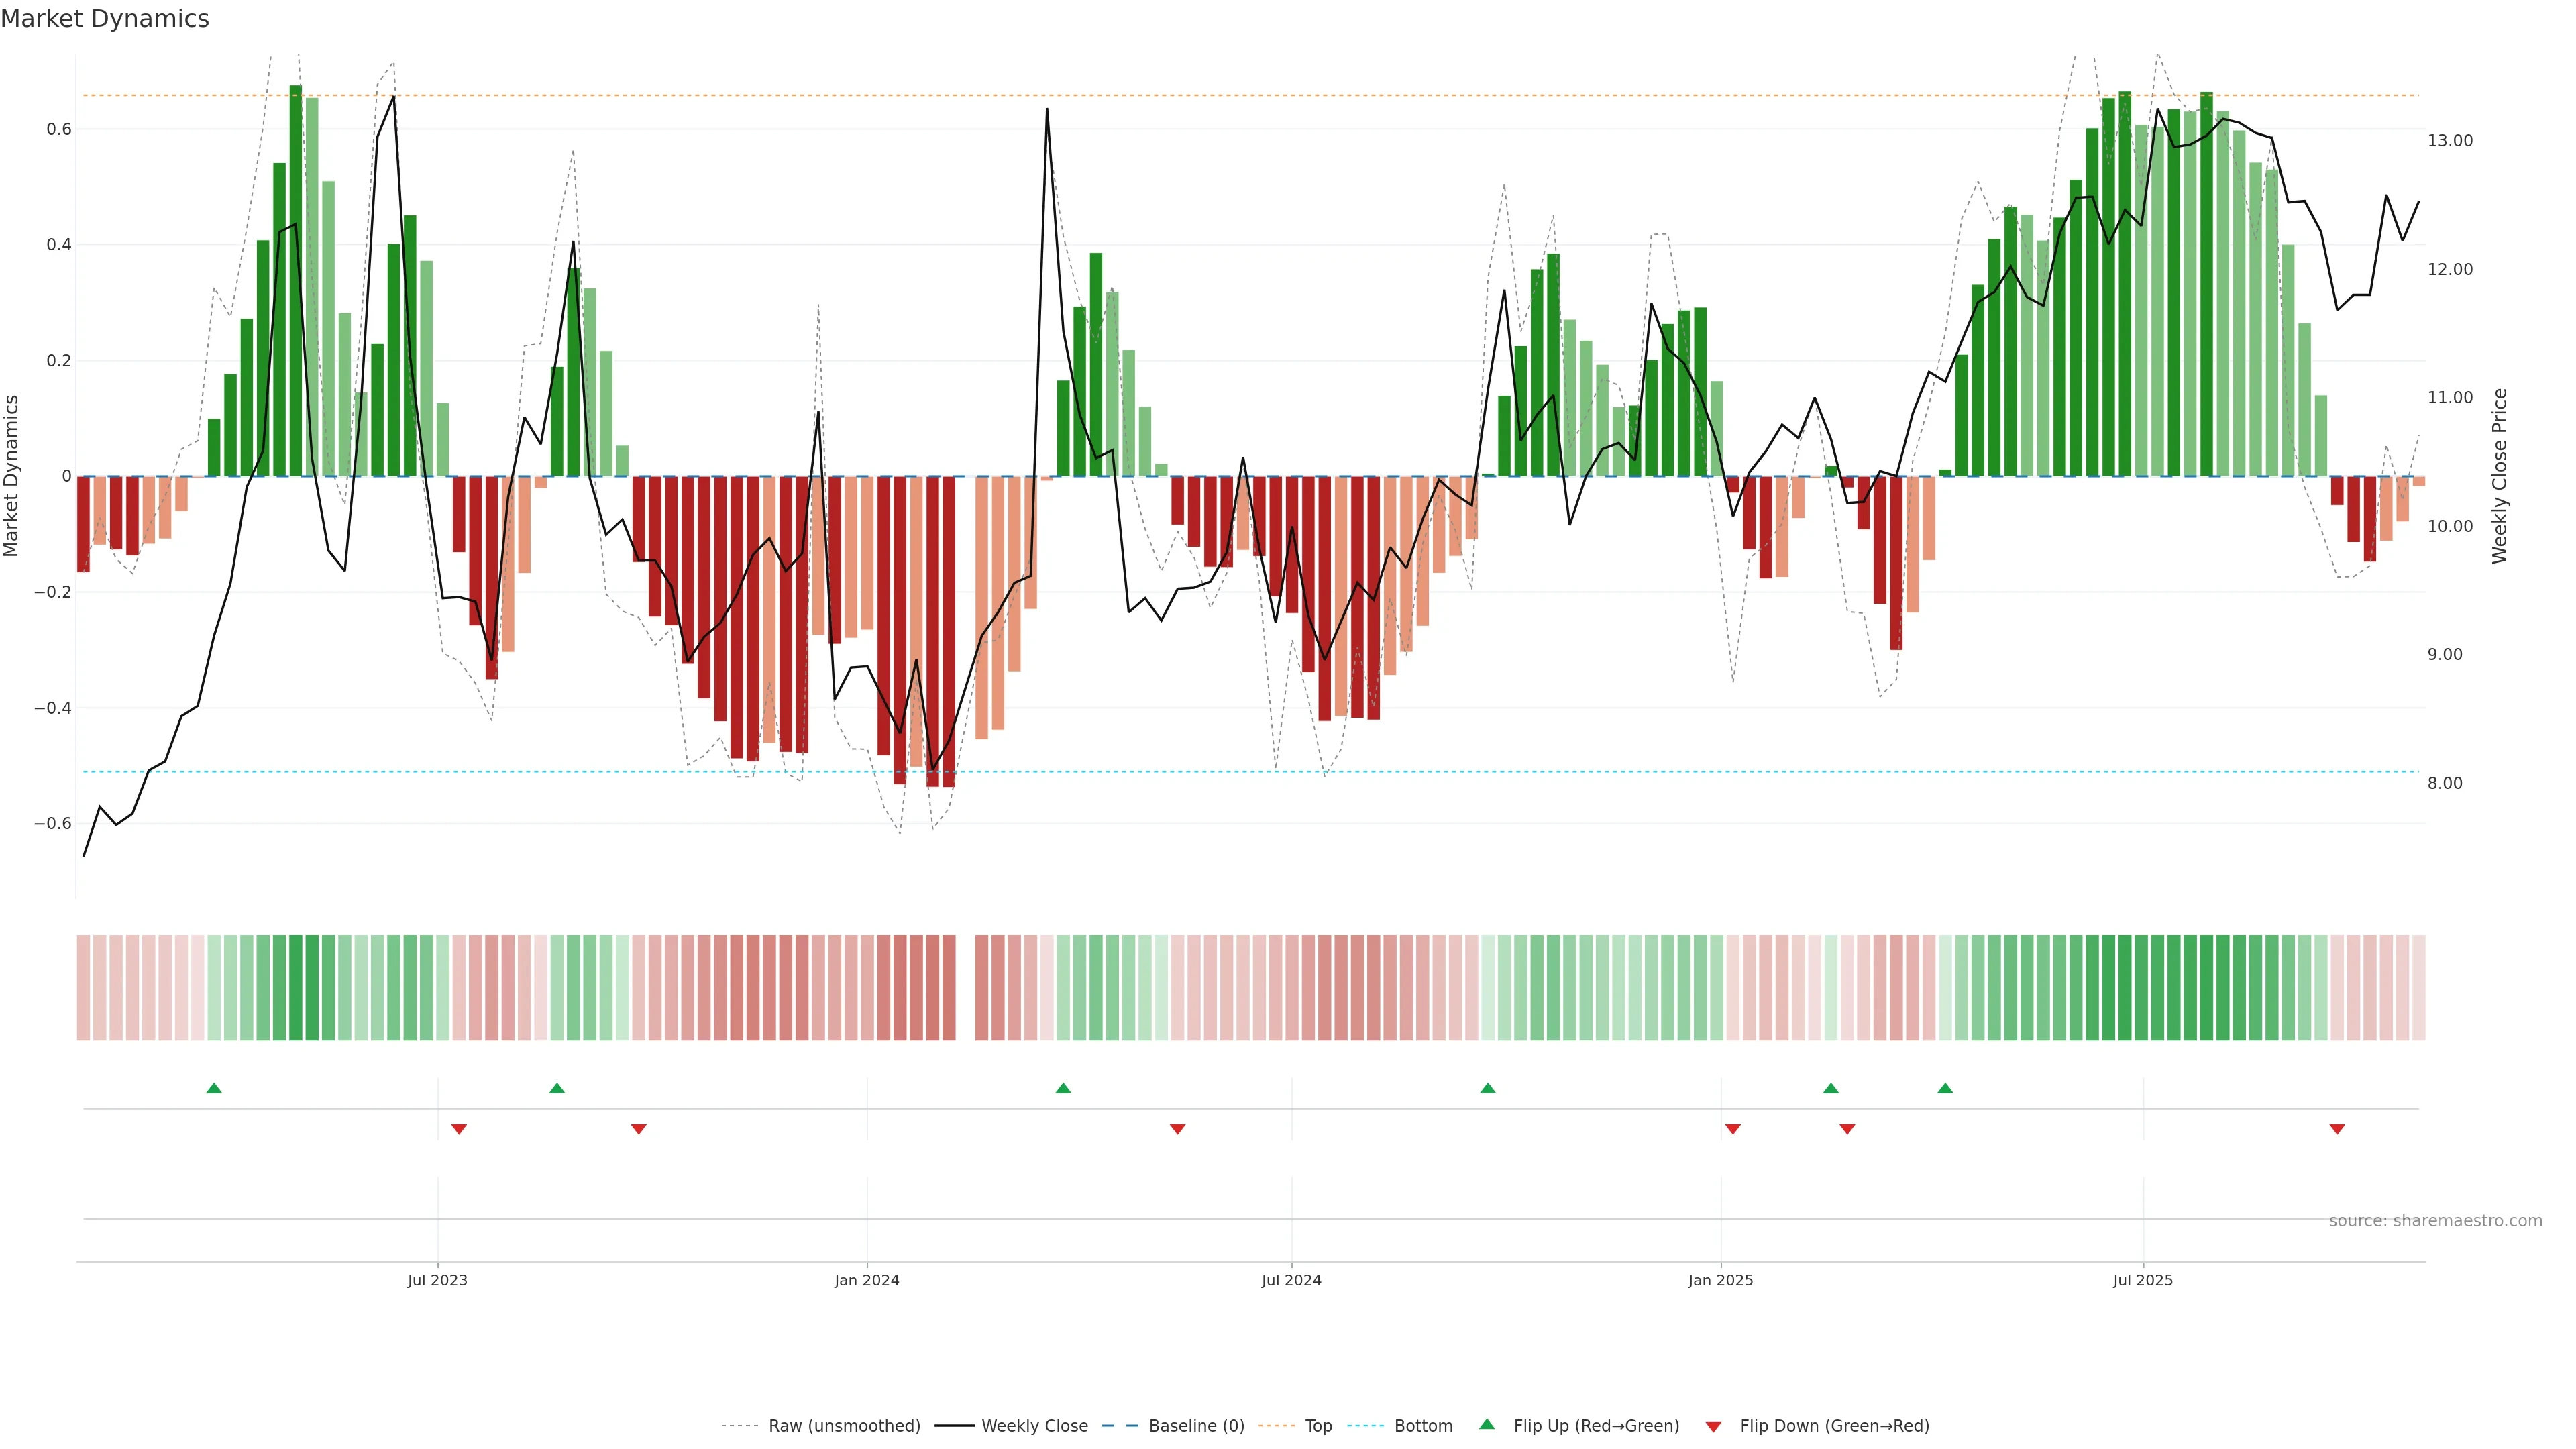Toggle the Weekly Close legend entry
The image size is (2576, 1449).
pyautogui.click(x=1034, y=1426)
